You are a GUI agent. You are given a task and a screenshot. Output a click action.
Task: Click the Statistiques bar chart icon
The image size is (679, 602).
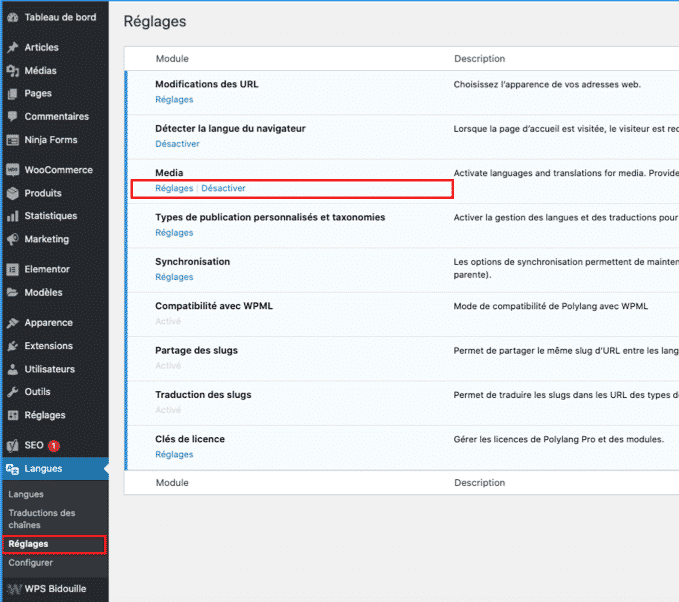pos(13,216)
